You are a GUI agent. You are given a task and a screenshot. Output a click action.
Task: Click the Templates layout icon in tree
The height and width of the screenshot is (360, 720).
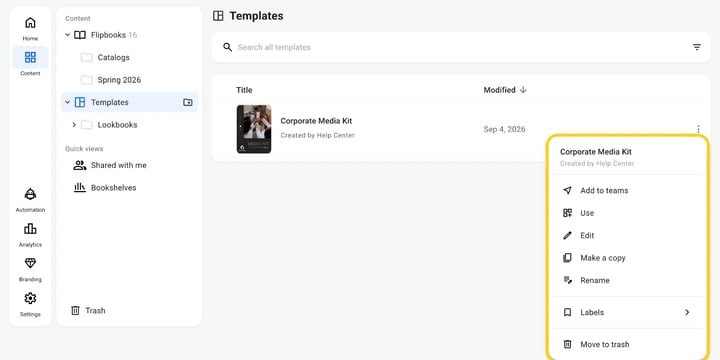(x=80, y=102)
